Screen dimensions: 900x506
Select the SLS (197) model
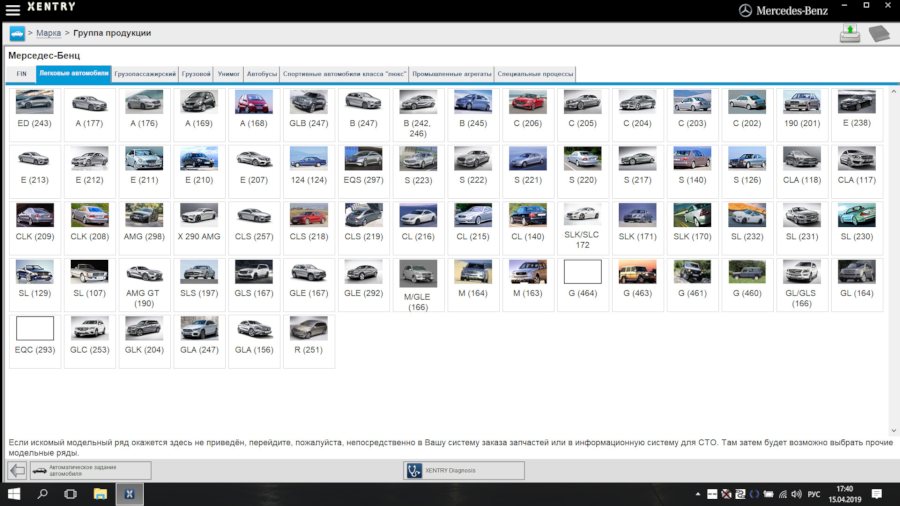[x=199, y=285]
